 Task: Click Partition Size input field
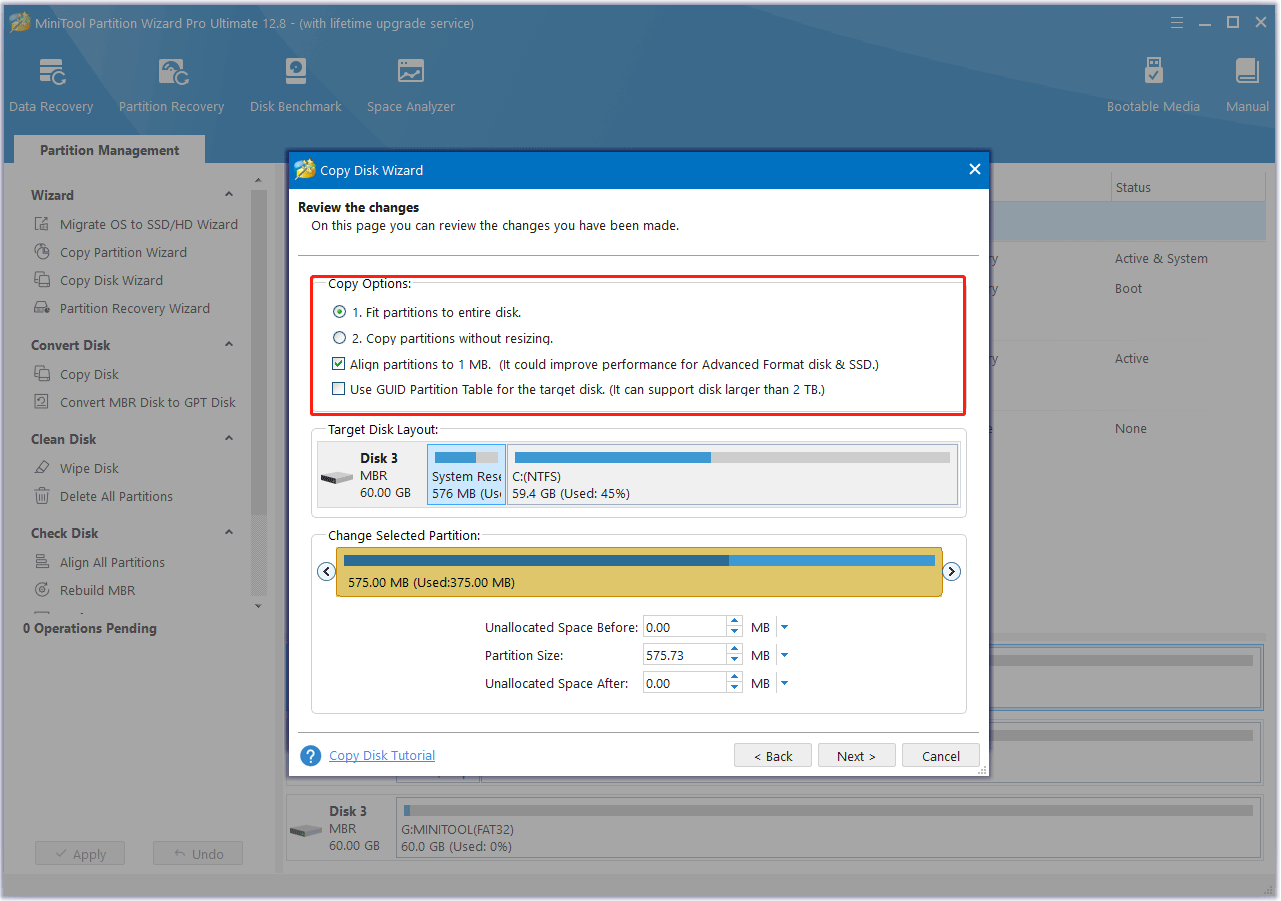point(684,655)
